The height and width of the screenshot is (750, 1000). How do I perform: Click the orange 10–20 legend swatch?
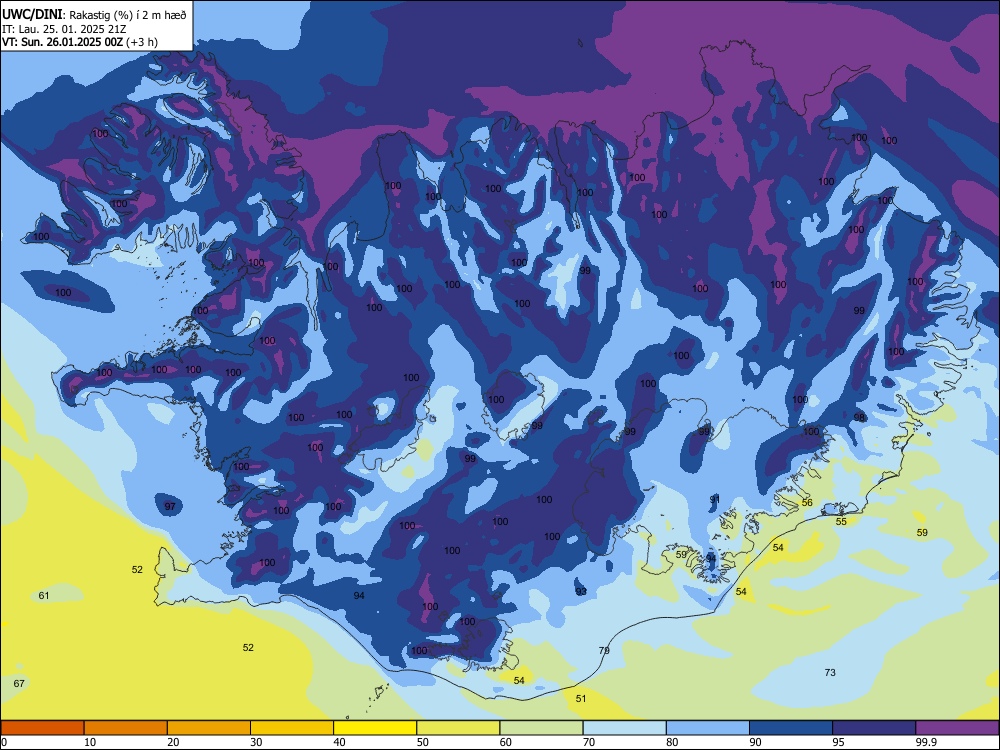tap(126, 728)
